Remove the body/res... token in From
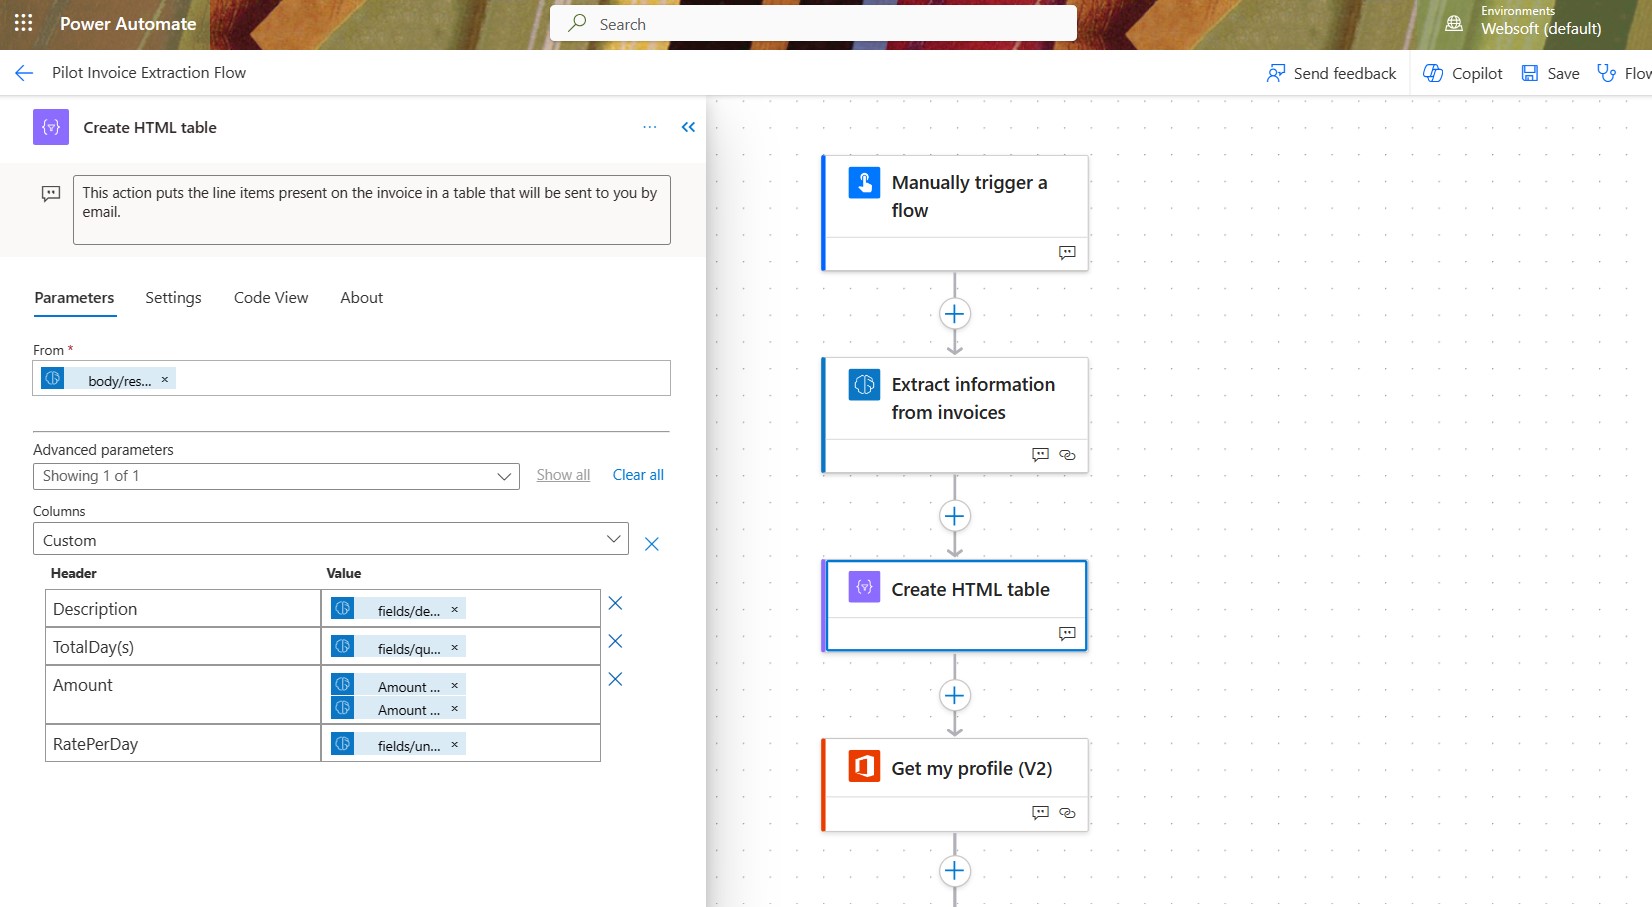This screenshot has height=907, width=1652. point(165,380)
